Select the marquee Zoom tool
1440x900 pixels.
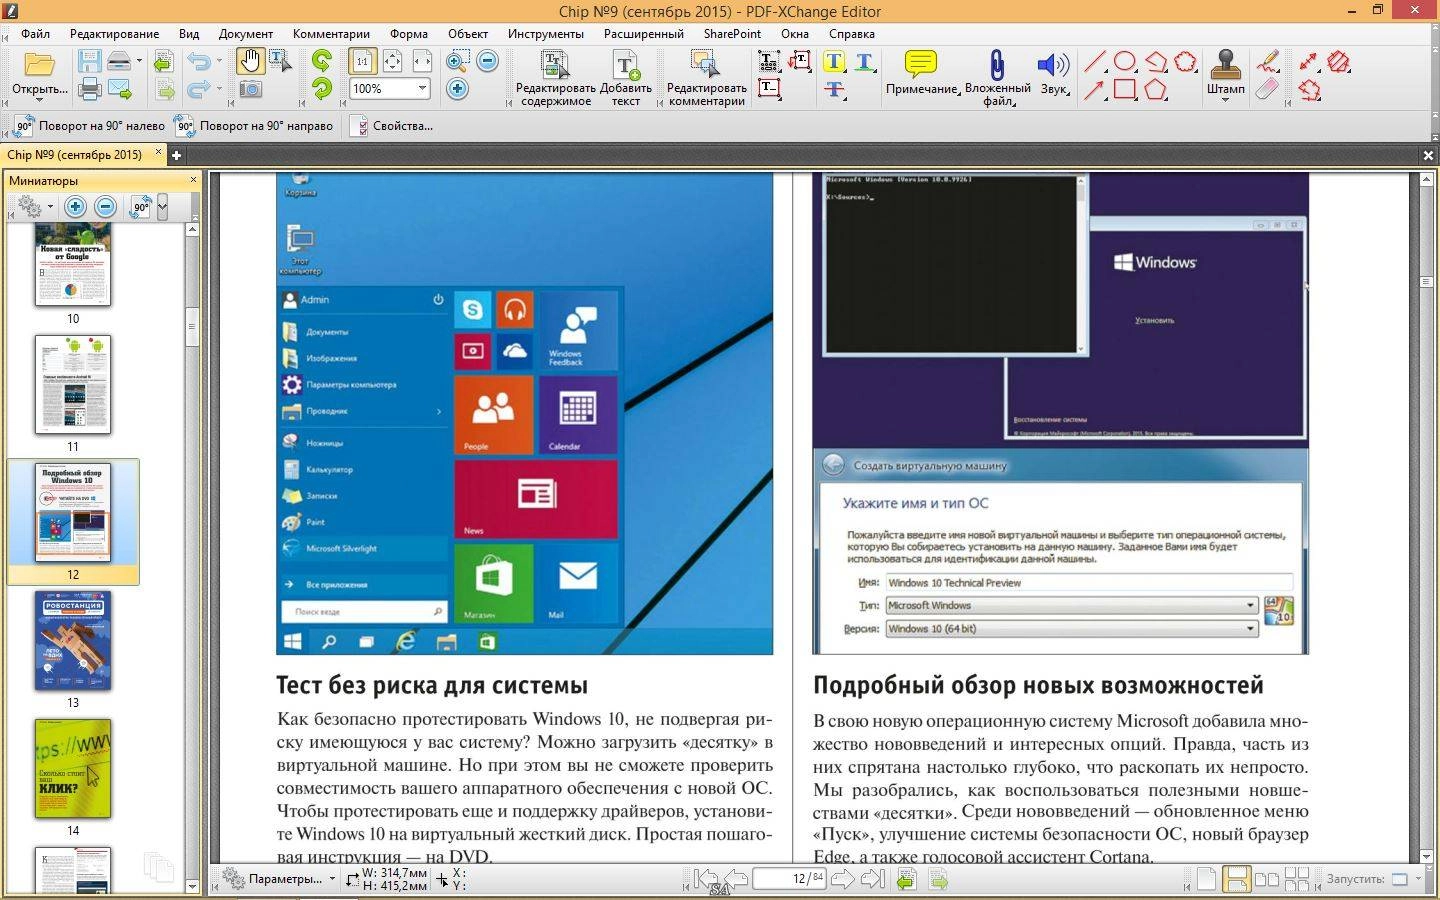tap(457, 62)
